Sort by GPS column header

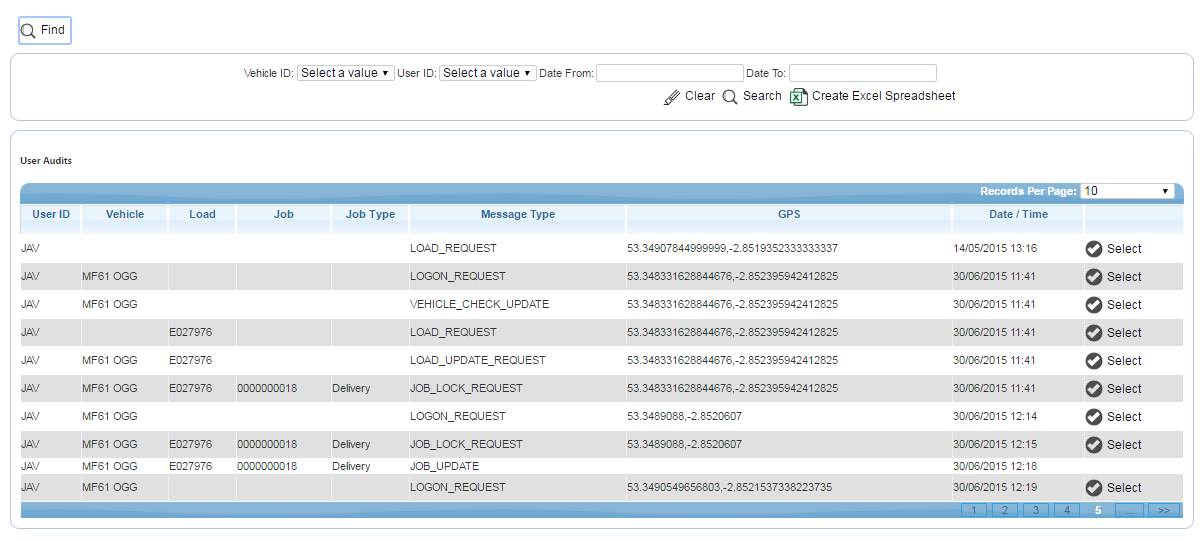789,214
